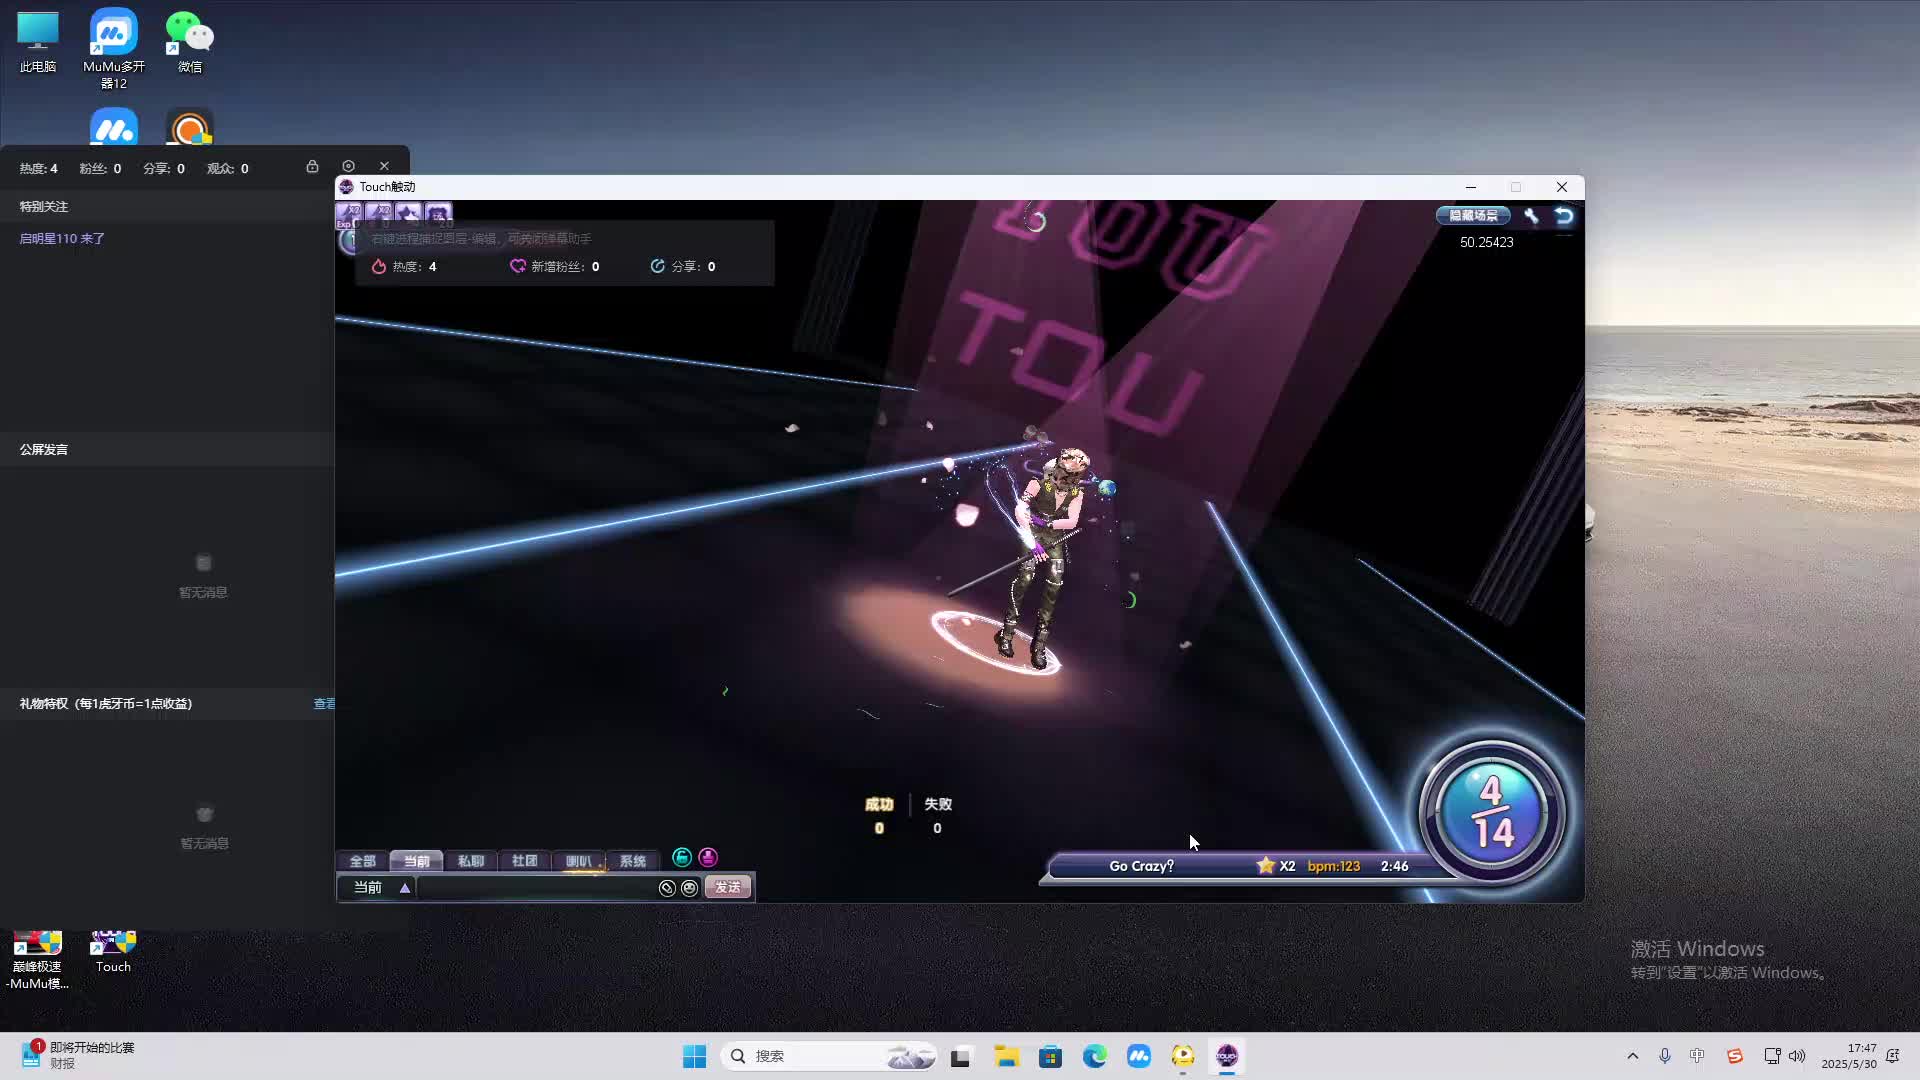Expand hidden system tray icons chevron
The height and width of the screenshot is (1080, 1920).
click(1632, 1056)
